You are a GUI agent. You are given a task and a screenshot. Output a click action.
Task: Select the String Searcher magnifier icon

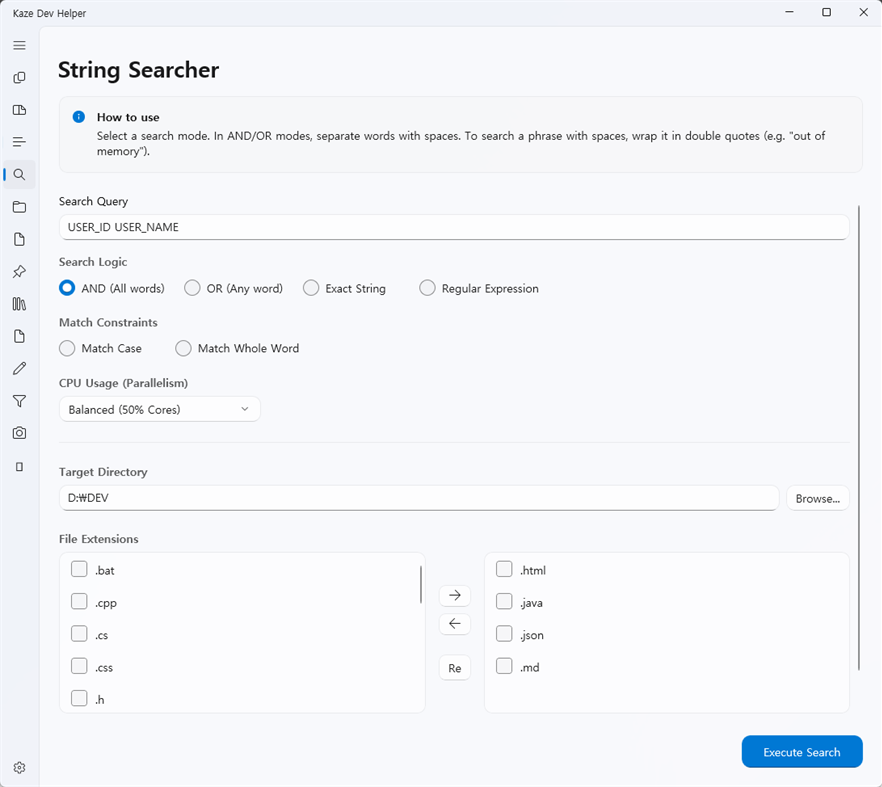[19, 174]
